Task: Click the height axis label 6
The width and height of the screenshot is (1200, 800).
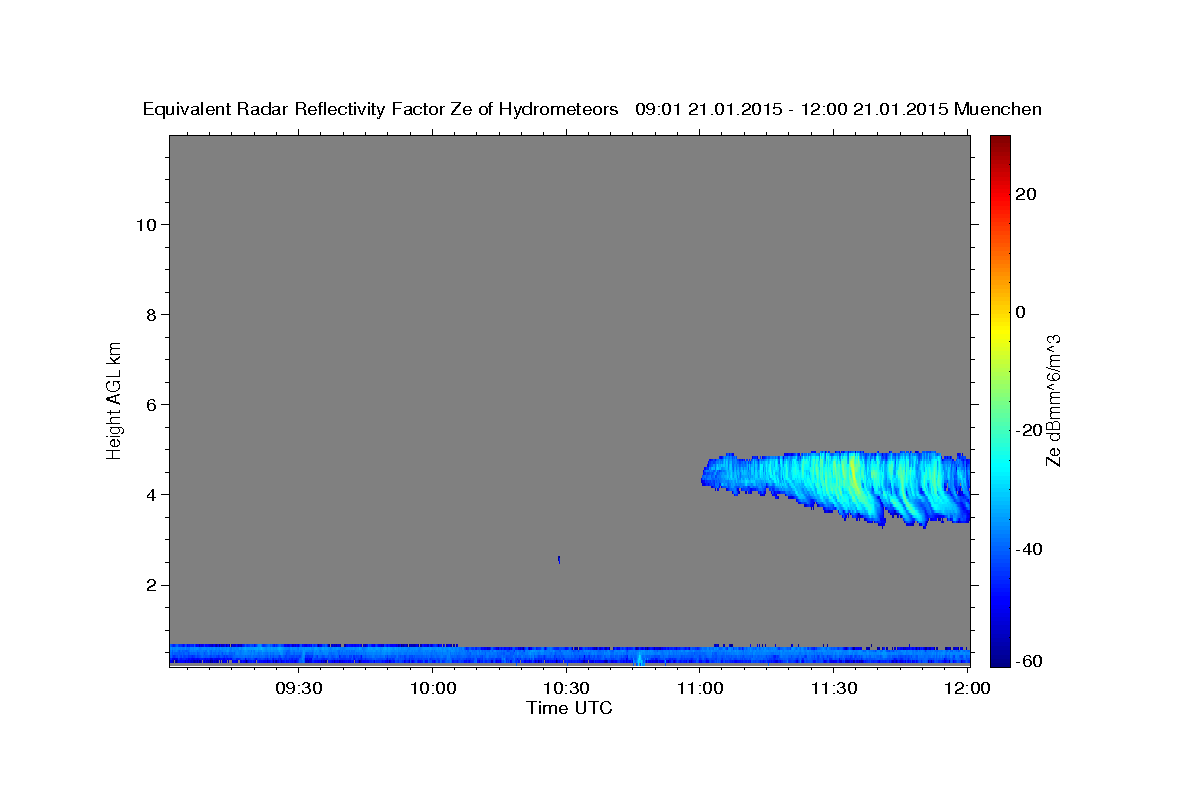Action: coord(152,404)
